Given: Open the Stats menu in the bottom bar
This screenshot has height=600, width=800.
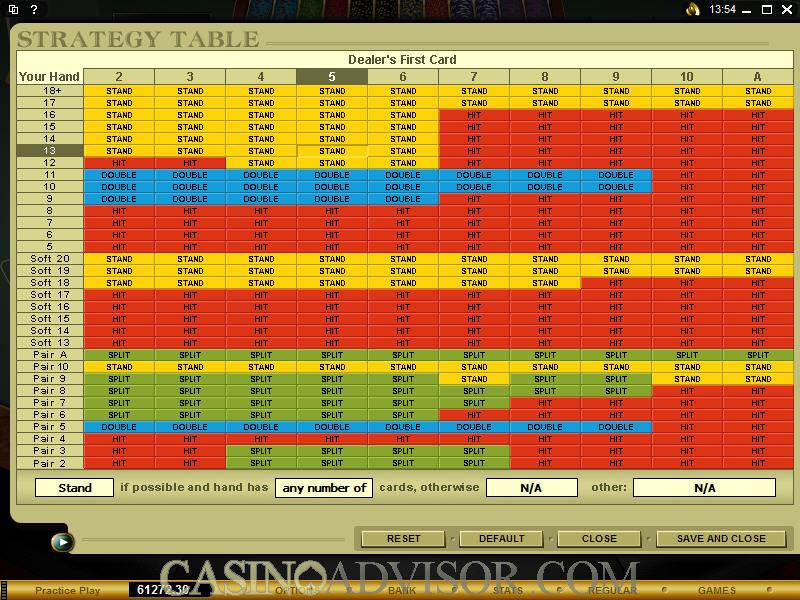Looking at the screenshot, I should [507, 590].
